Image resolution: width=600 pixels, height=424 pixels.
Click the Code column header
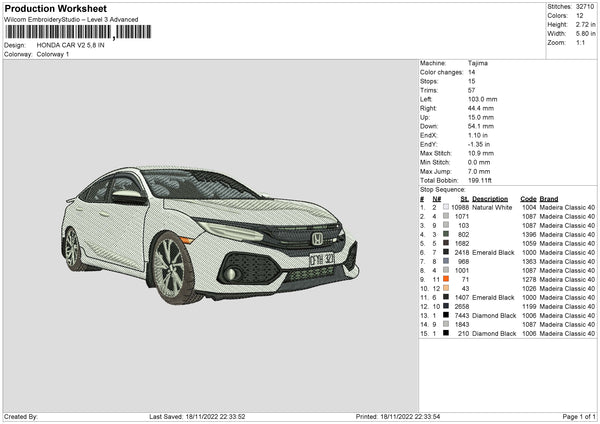(529, 198)
